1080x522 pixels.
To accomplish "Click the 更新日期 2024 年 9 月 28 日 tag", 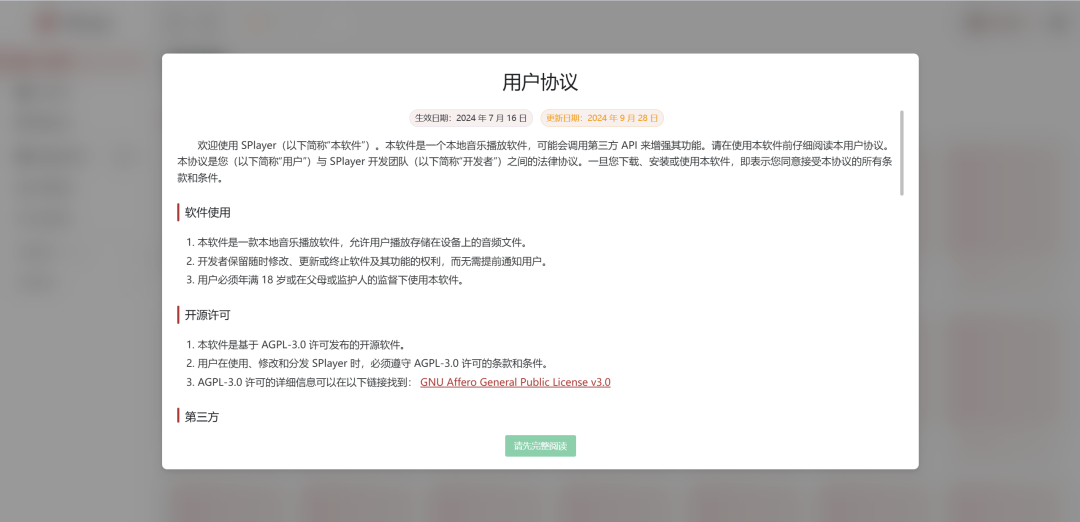I will (x=602, y=118).
